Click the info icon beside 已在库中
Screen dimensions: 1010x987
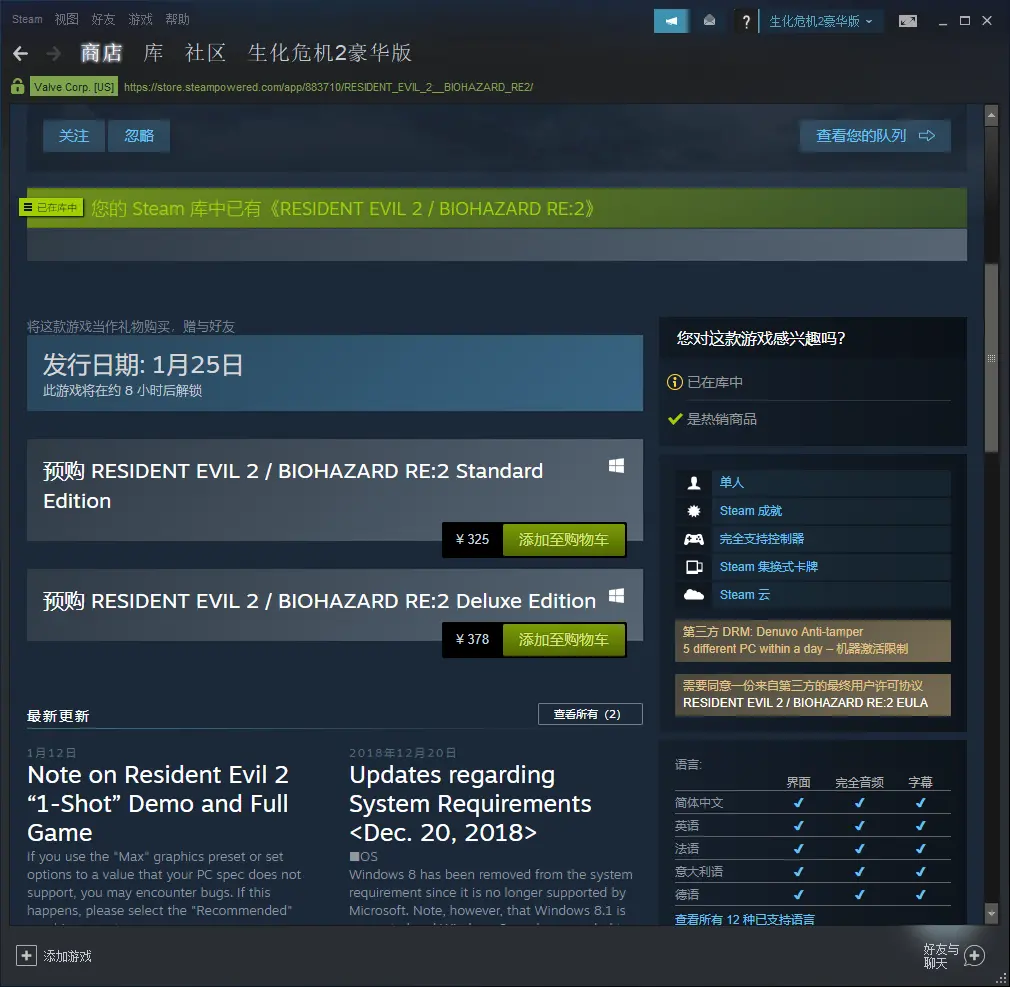674,382
